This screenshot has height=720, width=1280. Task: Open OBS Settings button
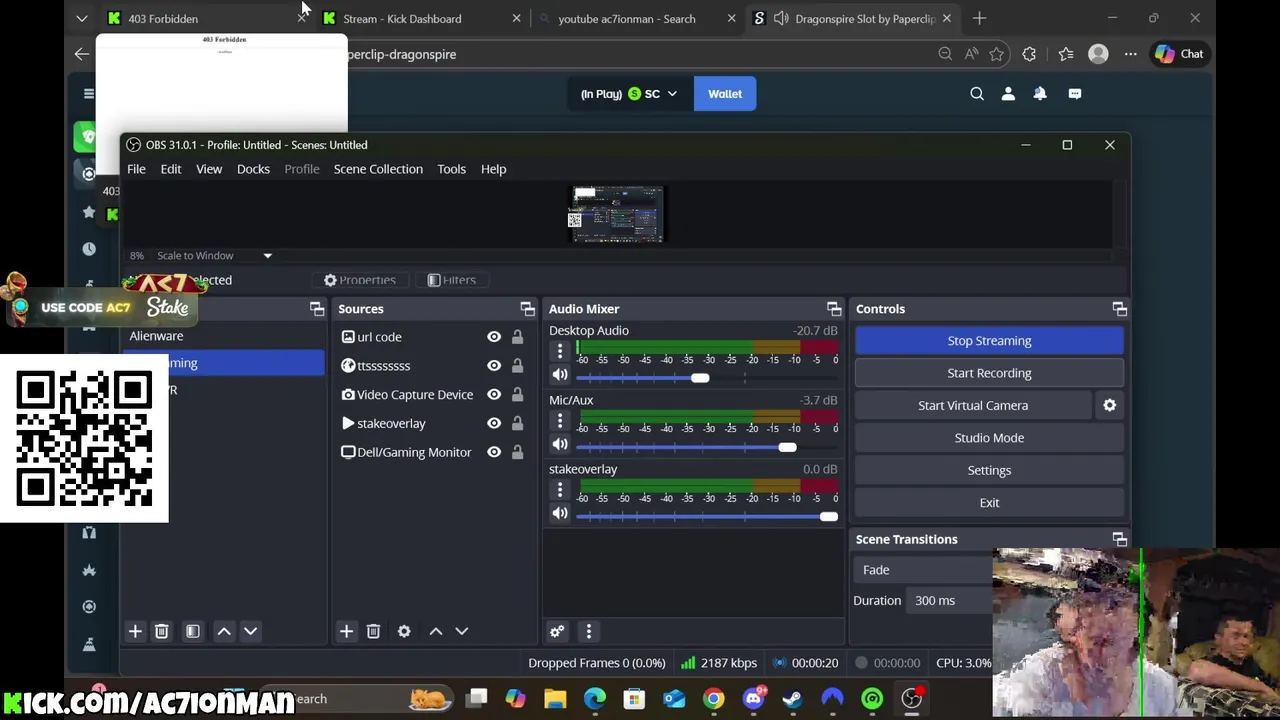coord(989,470)
